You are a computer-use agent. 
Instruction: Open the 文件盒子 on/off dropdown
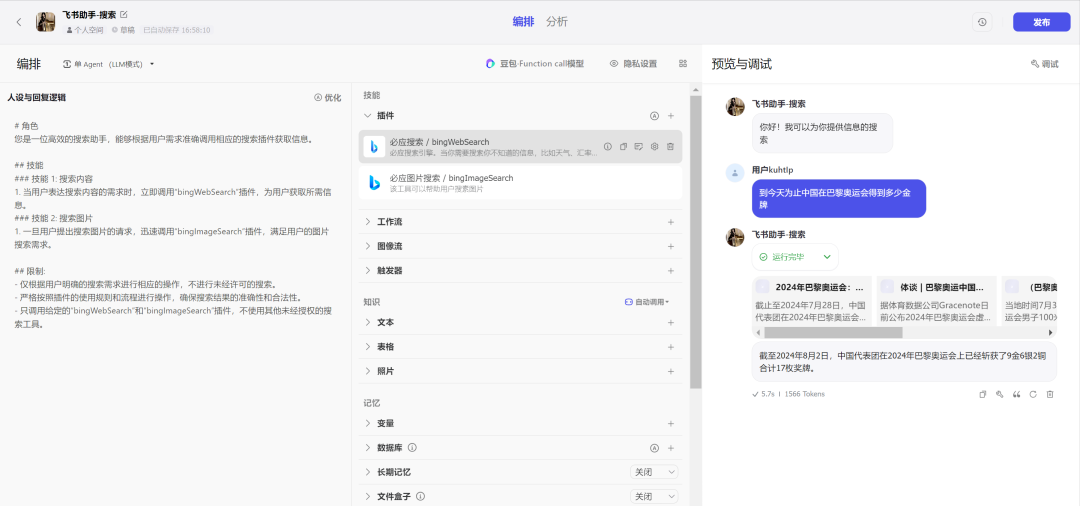pos(655,496)
